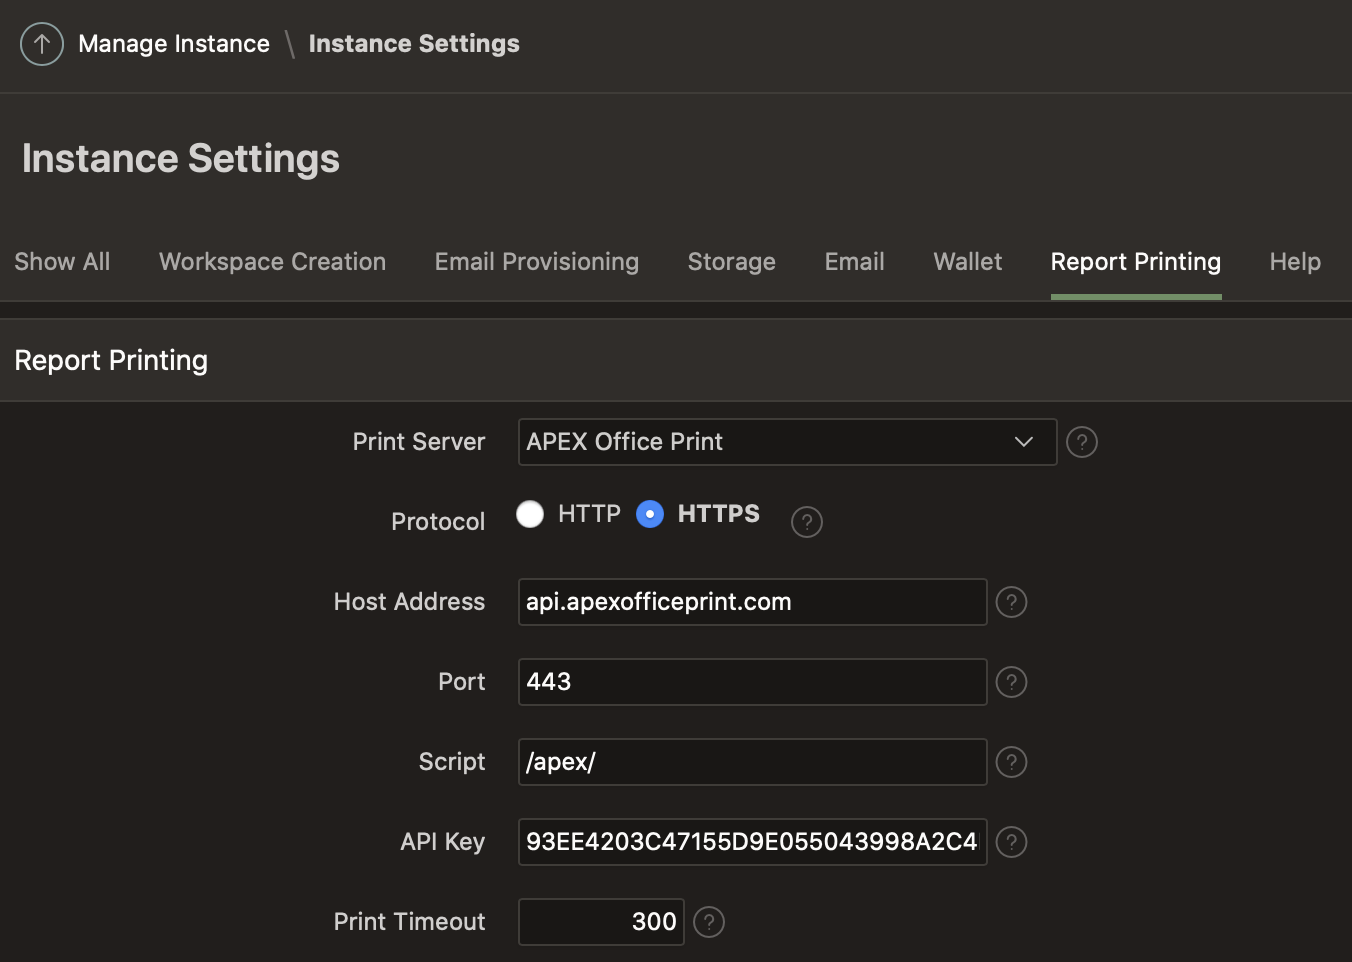Click the Print Timeout number field
Viewport: 1352px width, 962px height.
(x=601, y=922)
